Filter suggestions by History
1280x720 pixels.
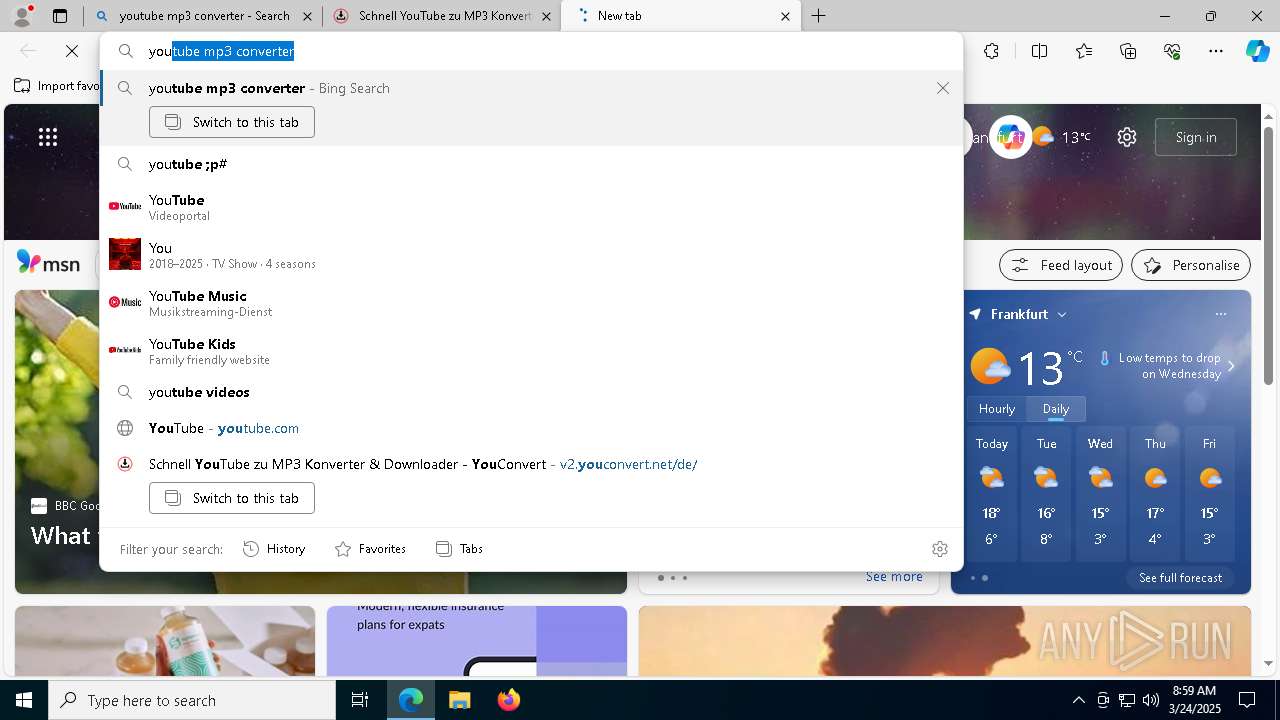(274, 549)
